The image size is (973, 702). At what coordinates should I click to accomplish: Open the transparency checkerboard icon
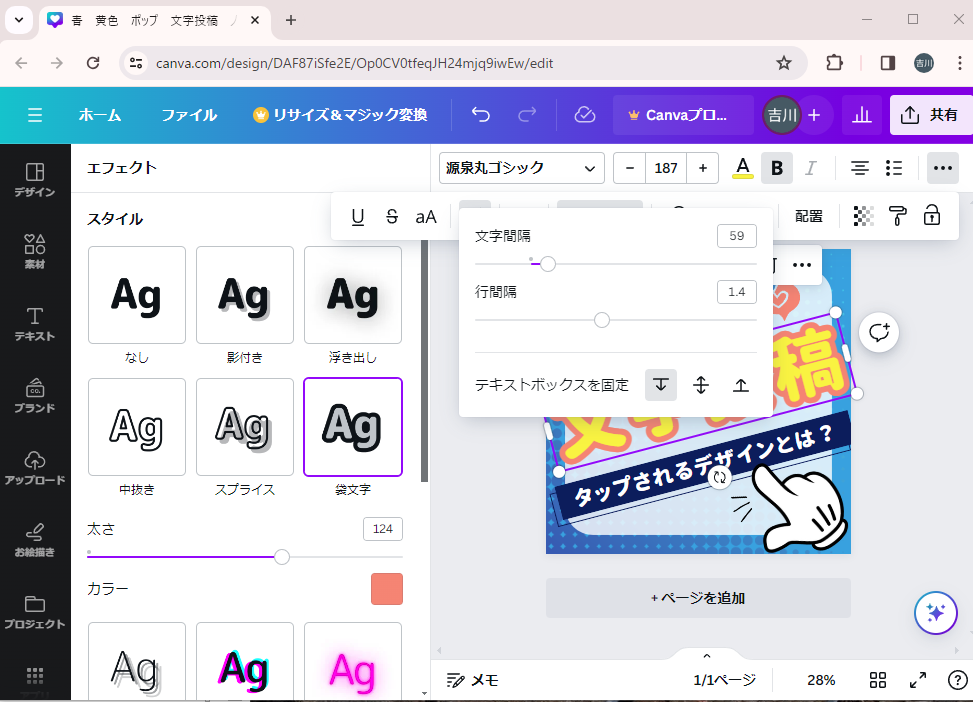(863, 216)
